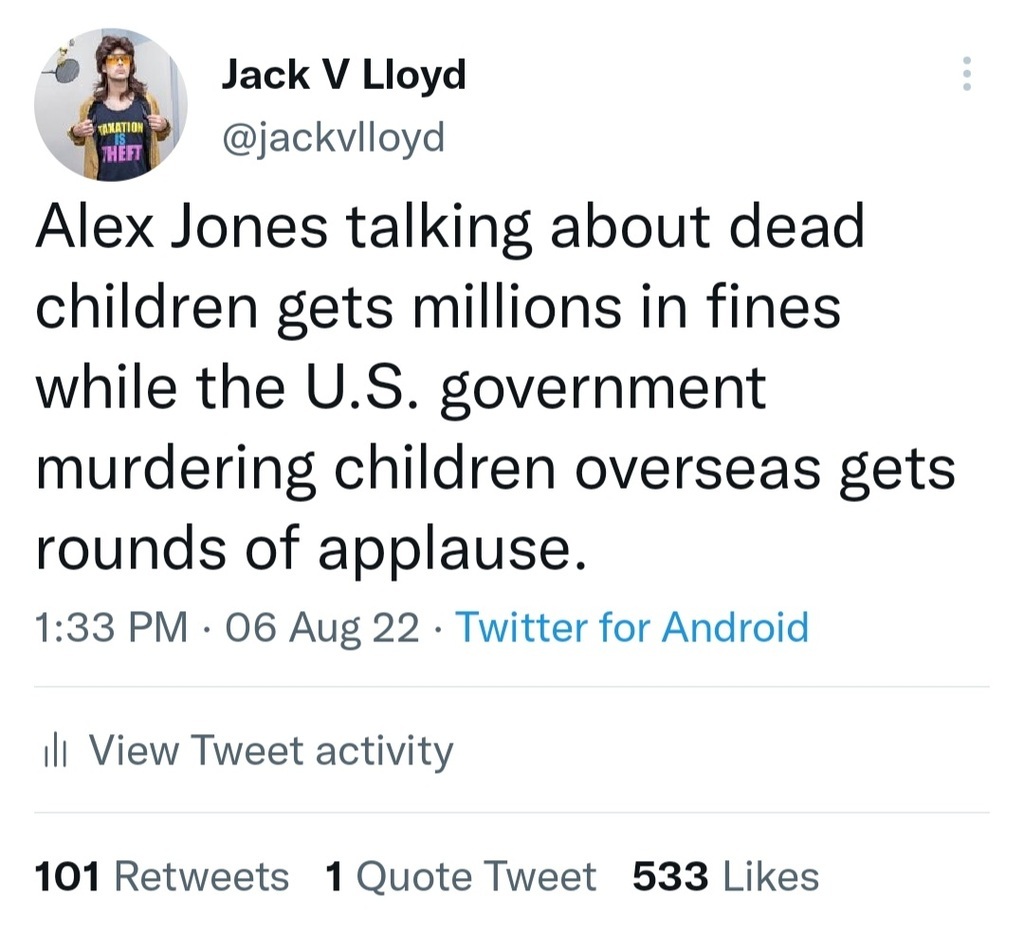Open View Tweet activity
The height and width of the screenshot is (933, 1024).
point(271,750)
